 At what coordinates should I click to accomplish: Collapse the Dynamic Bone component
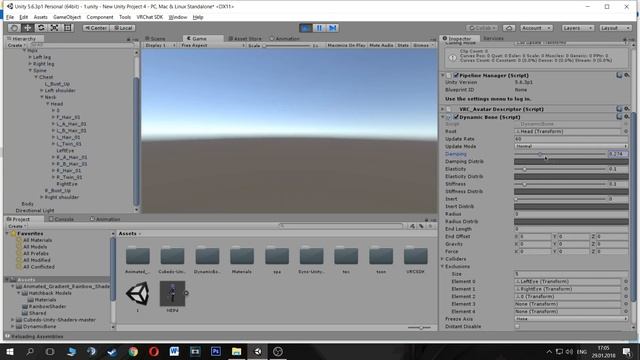442,117
